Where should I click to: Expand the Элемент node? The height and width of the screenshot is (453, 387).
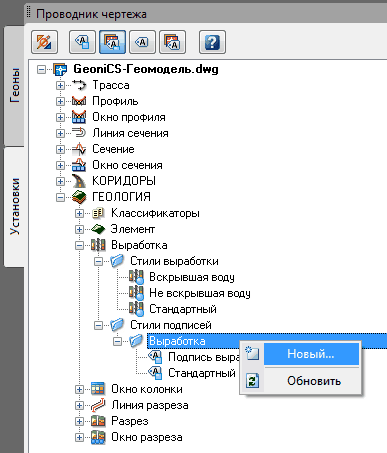(x=79, y=229)
